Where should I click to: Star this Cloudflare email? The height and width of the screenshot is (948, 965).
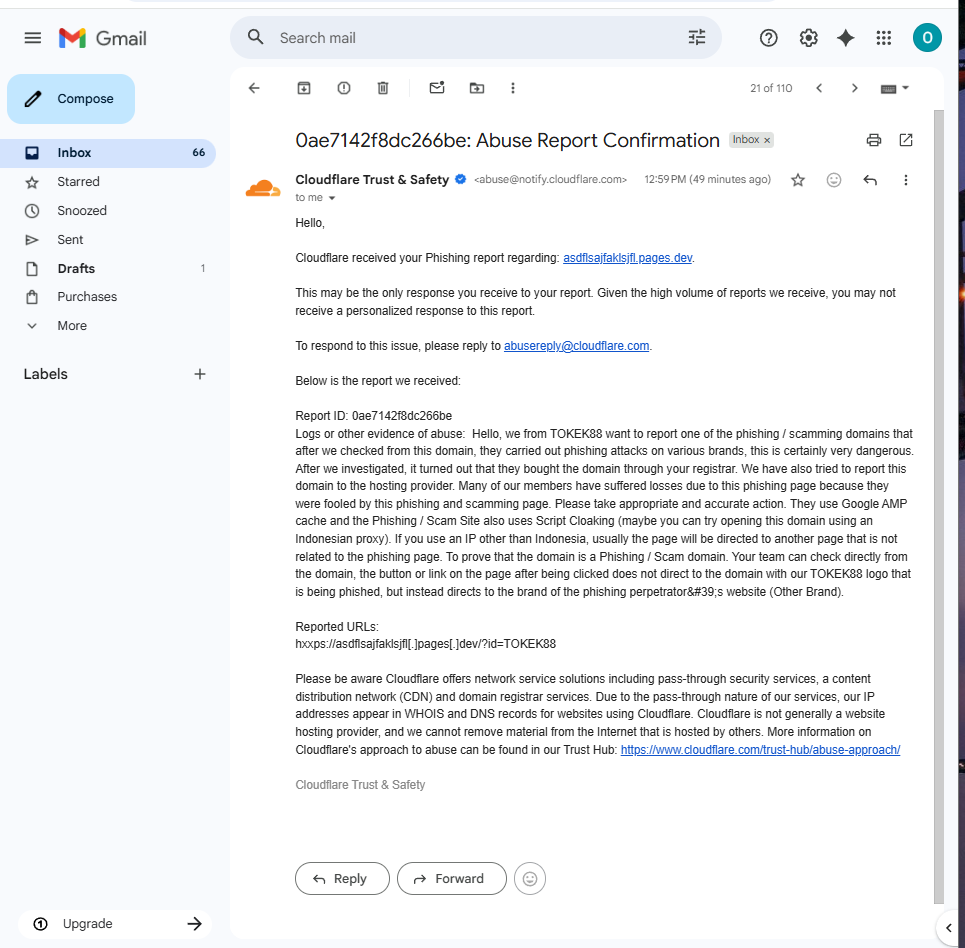(x=798, y=180)
